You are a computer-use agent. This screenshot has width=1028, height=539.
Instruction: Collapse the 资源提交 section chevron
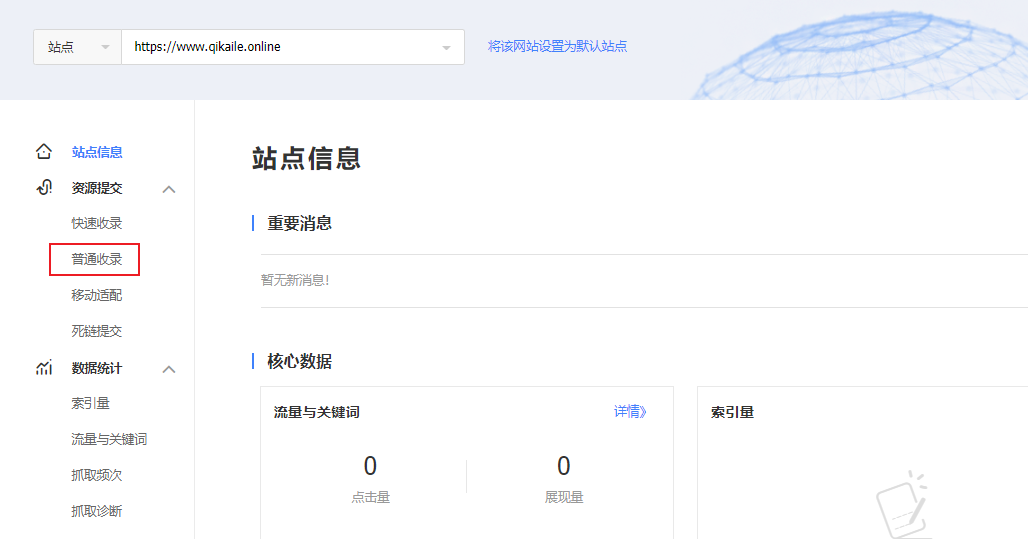169,189
